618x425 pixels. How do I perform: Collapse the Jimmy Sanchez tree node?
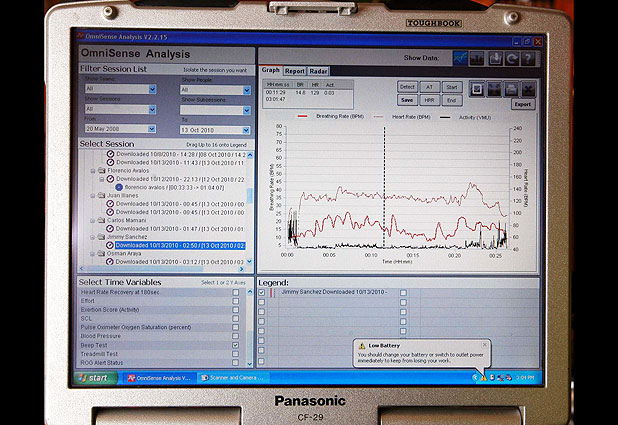(x=93, y=237)
